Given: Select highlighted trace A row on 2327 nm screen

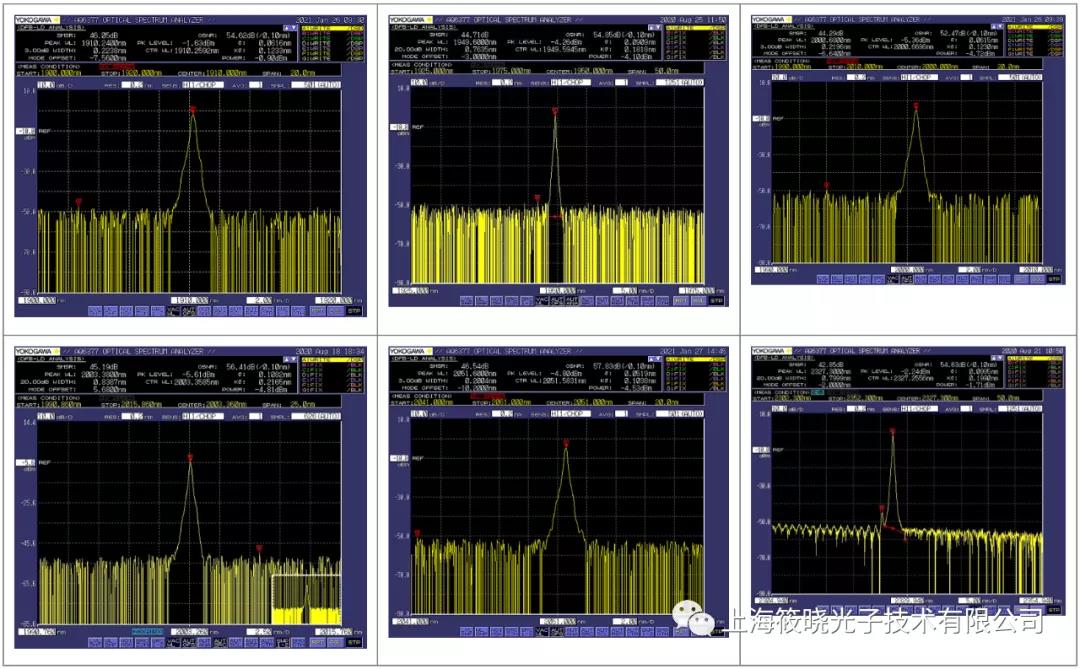Looking at the screenshot, I should point(1034,359).
